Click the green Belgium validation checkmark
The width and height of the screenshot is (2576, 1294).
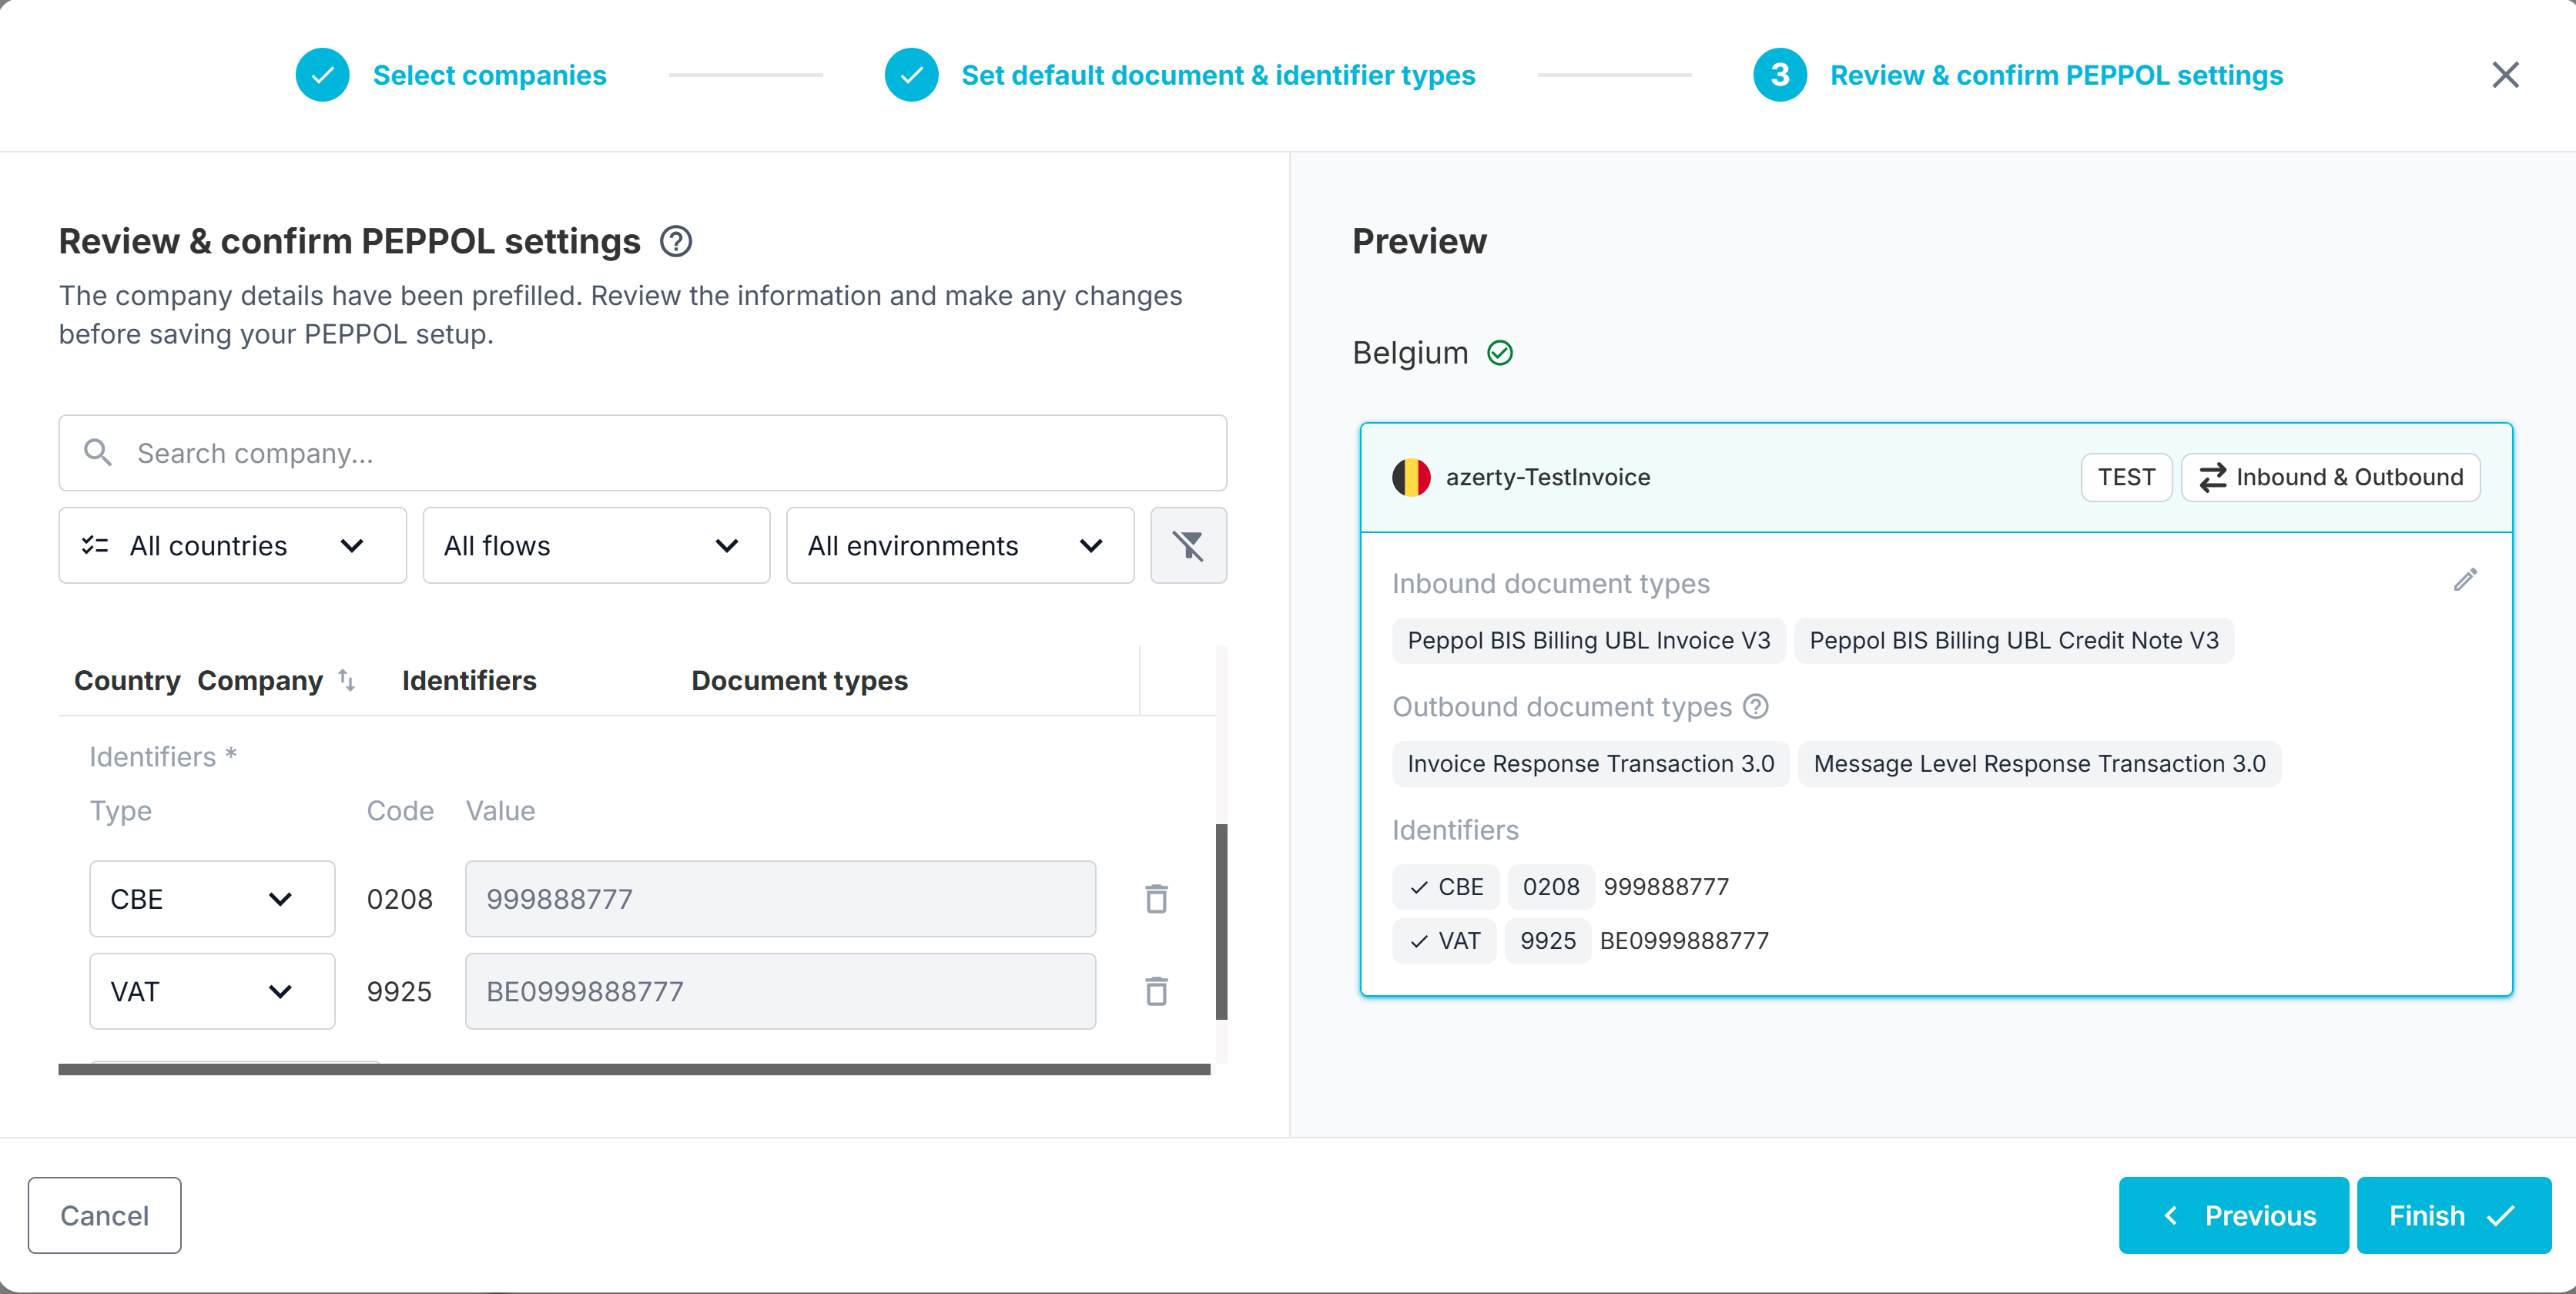click(1499, 353)
